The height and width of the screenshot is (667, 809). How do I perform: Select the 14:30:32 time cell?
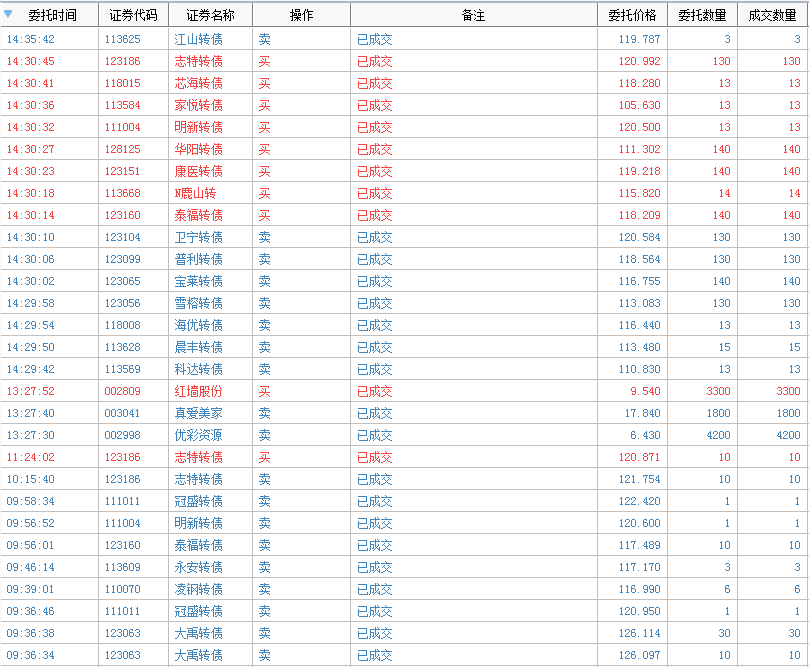30,127
